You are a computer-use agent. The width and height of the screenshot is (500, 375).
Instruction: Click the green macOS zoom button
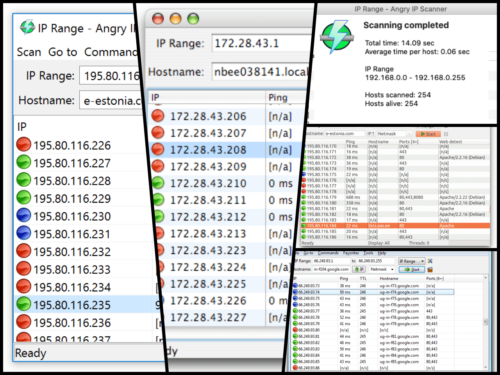[193, 19]
